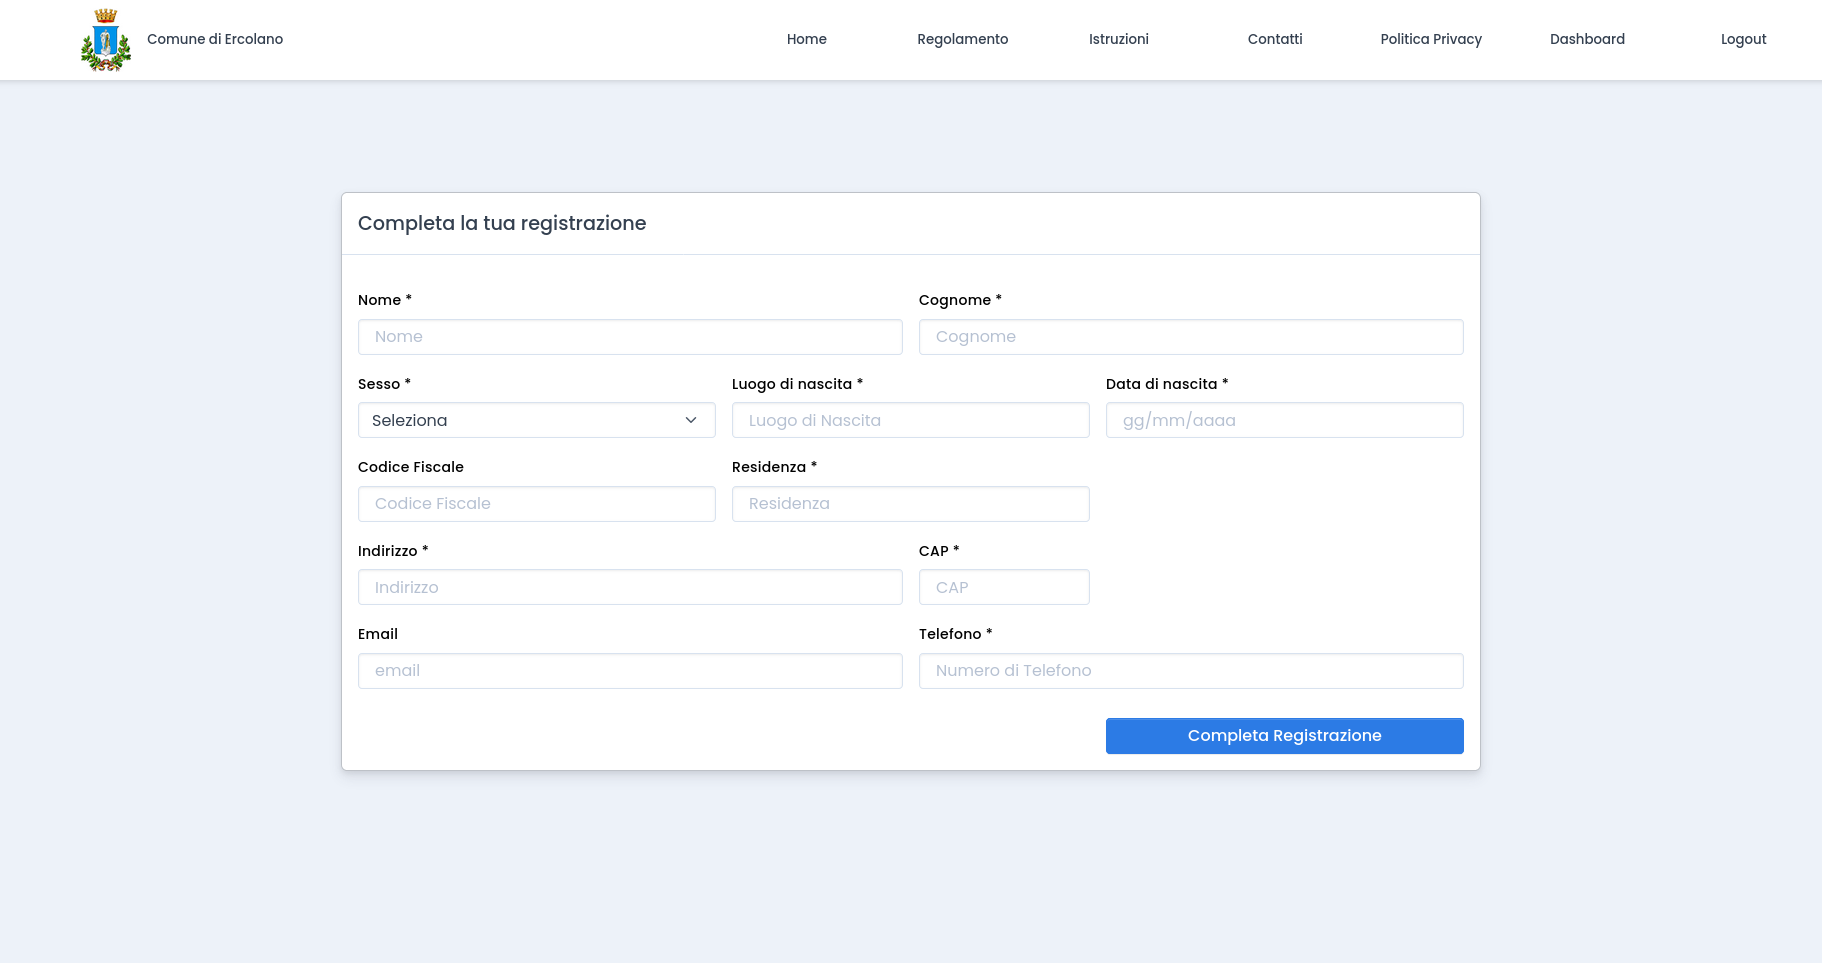Select the CAP input box

tap(1004, 587)
